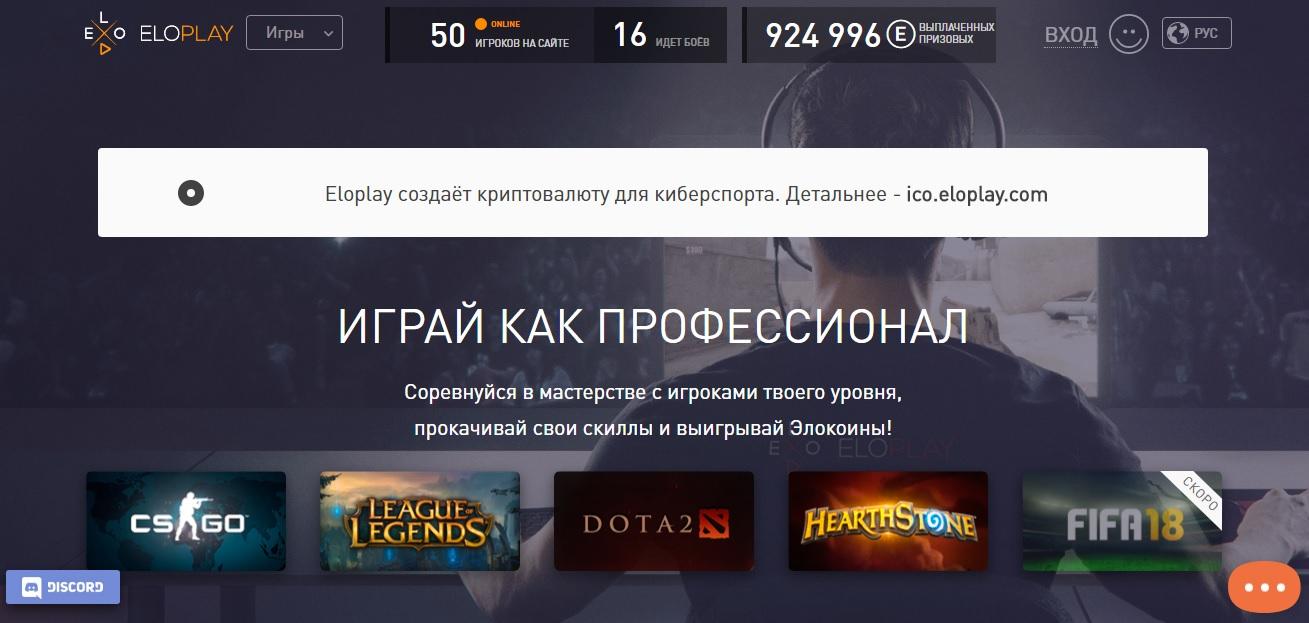Select the League of Legends card
The width and height of the screenshot is (1309, 623).
pos(420,521)
